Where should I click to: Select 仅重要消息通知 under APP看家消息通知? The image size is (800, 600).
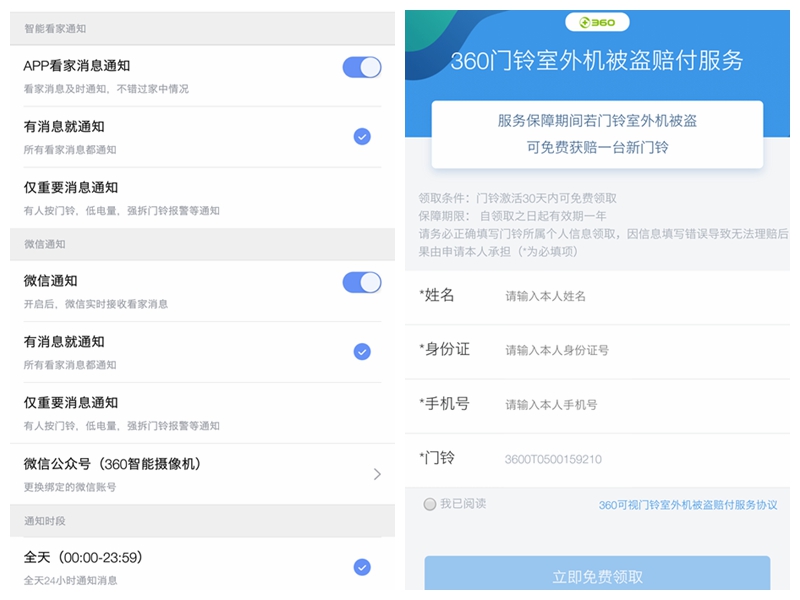[202, 198]
